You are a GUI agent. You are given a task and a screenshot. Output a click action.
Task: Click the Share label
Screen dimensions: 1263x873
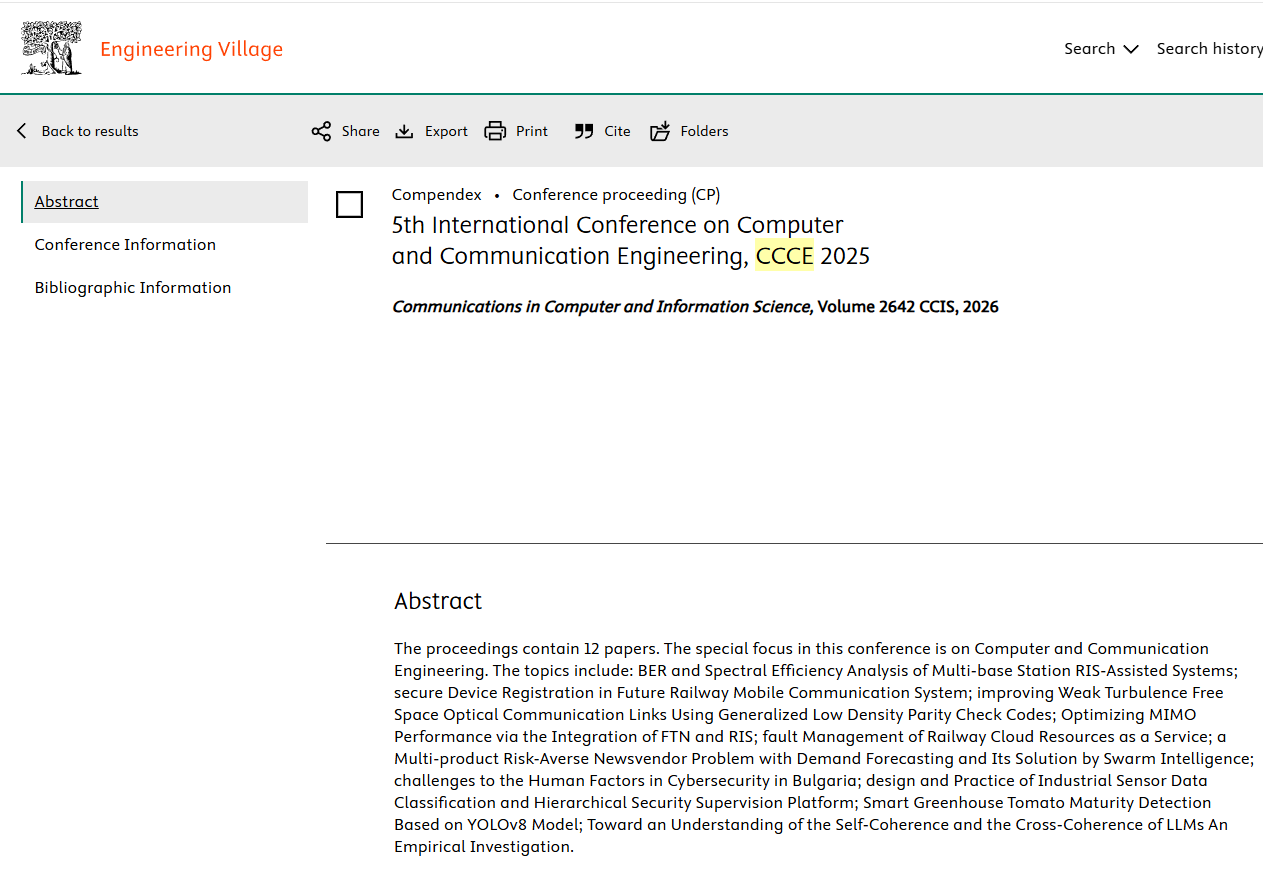pos(360,131)
